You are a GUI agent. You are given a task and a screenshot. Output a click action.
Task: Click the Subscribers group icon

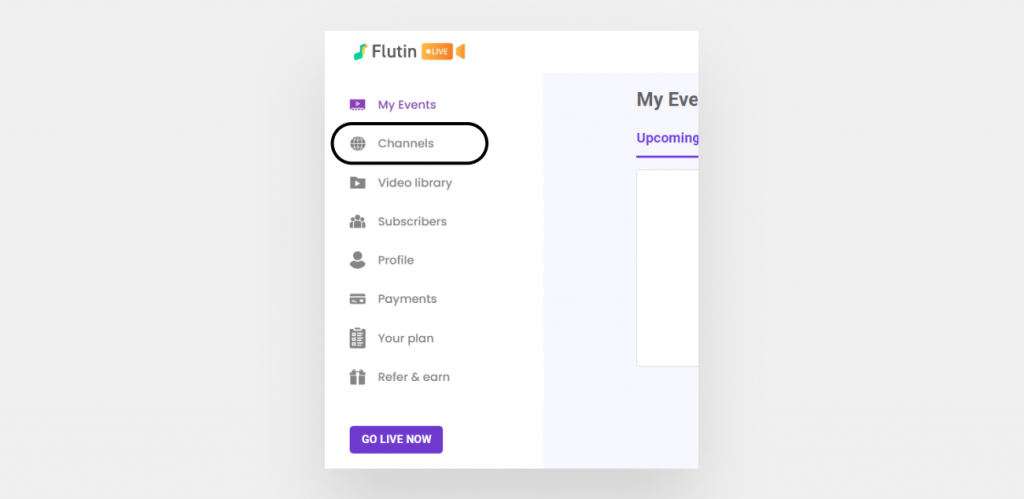click(357, 221)
